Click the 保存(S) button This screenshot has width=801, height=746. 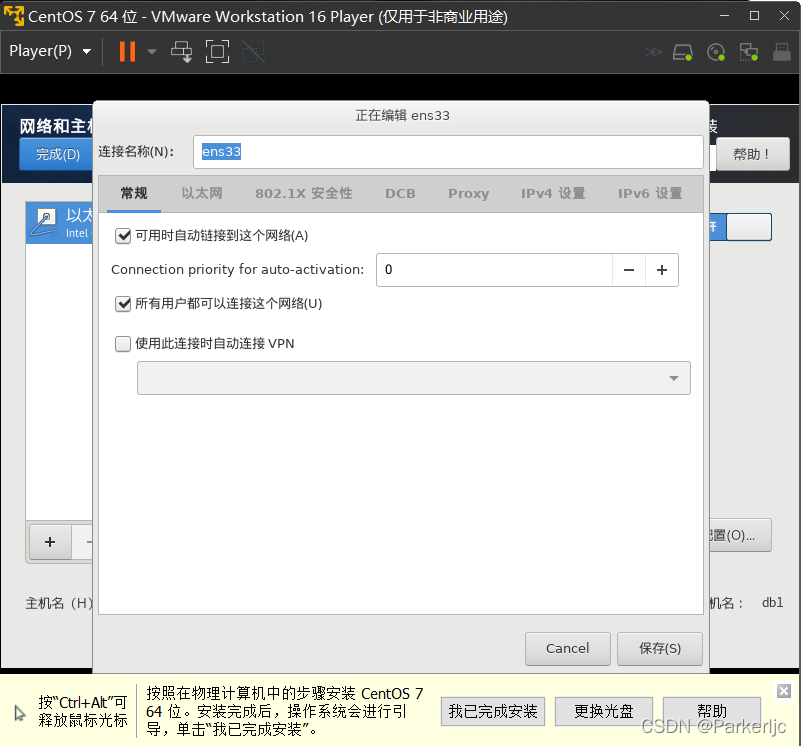[659, 648]
